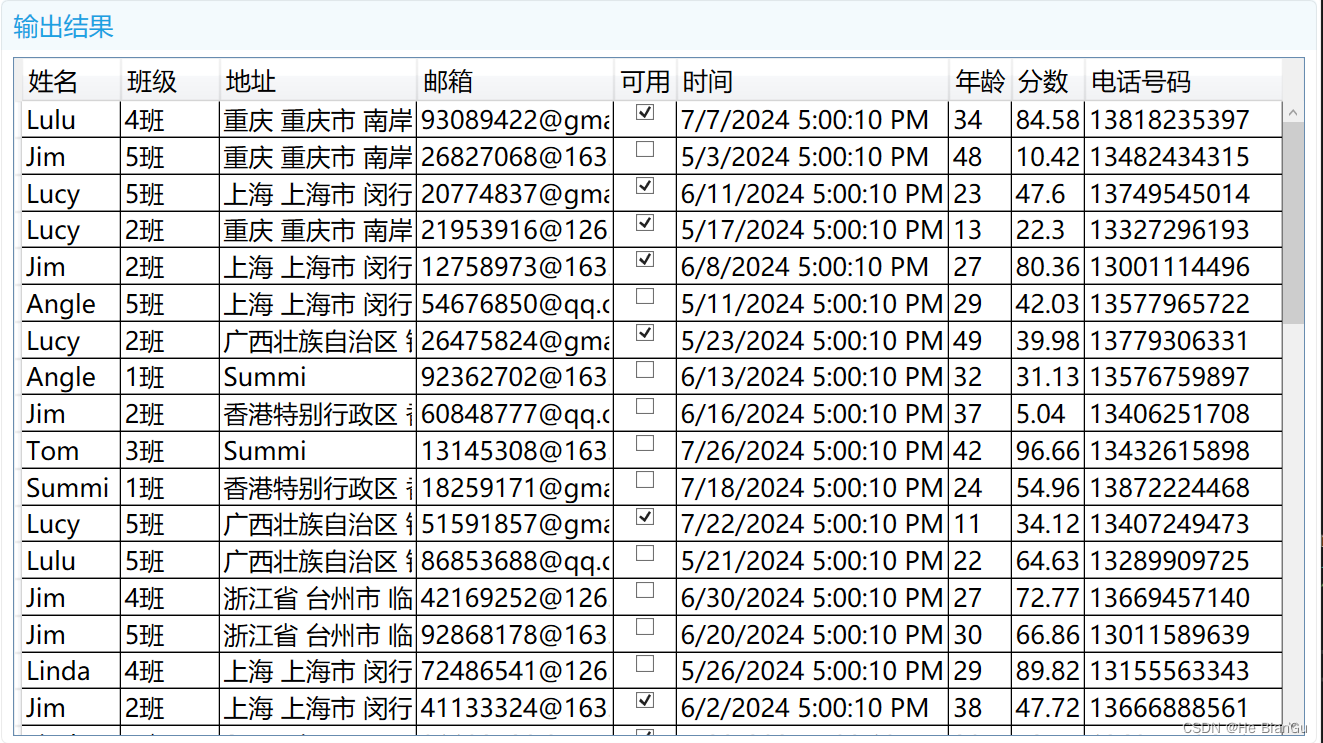
Task: Tick the checkbox in row dated 6/16/2024
Action: pyautogui.click(x=645, y=407)
